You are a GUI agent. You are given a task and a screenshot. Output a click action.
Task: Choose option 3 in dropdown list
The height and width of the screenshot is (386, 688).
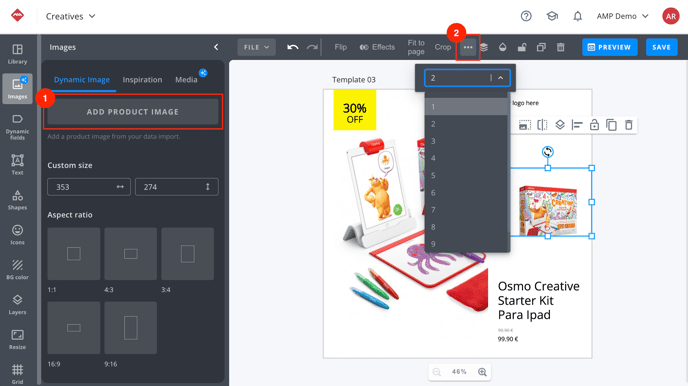coord(466,141)
